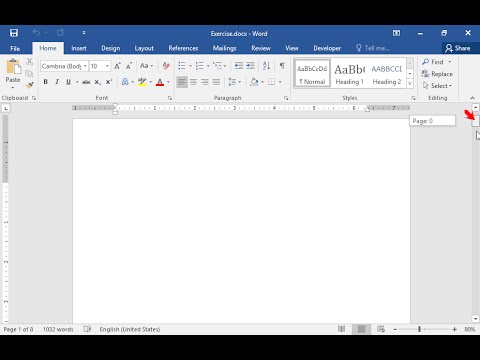
Task: Increase font size with the Grow Font icon
Action: coord(117,66)
